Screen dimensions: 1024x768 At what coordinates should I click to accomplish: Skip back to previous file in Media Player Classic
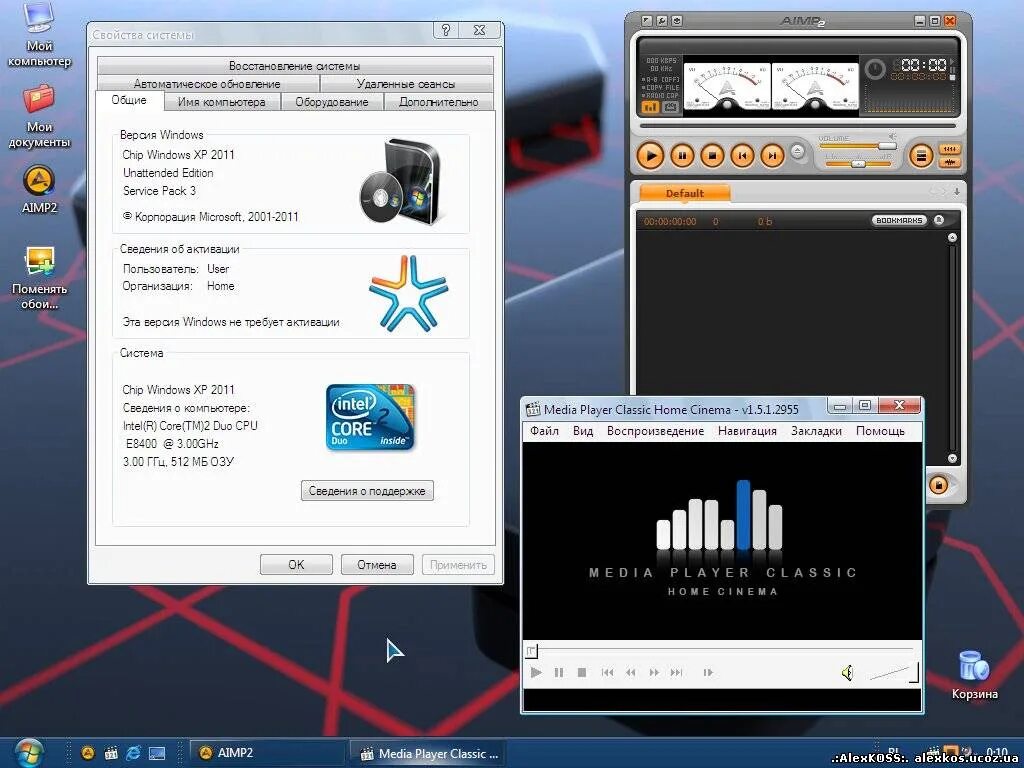click(607, 673)
